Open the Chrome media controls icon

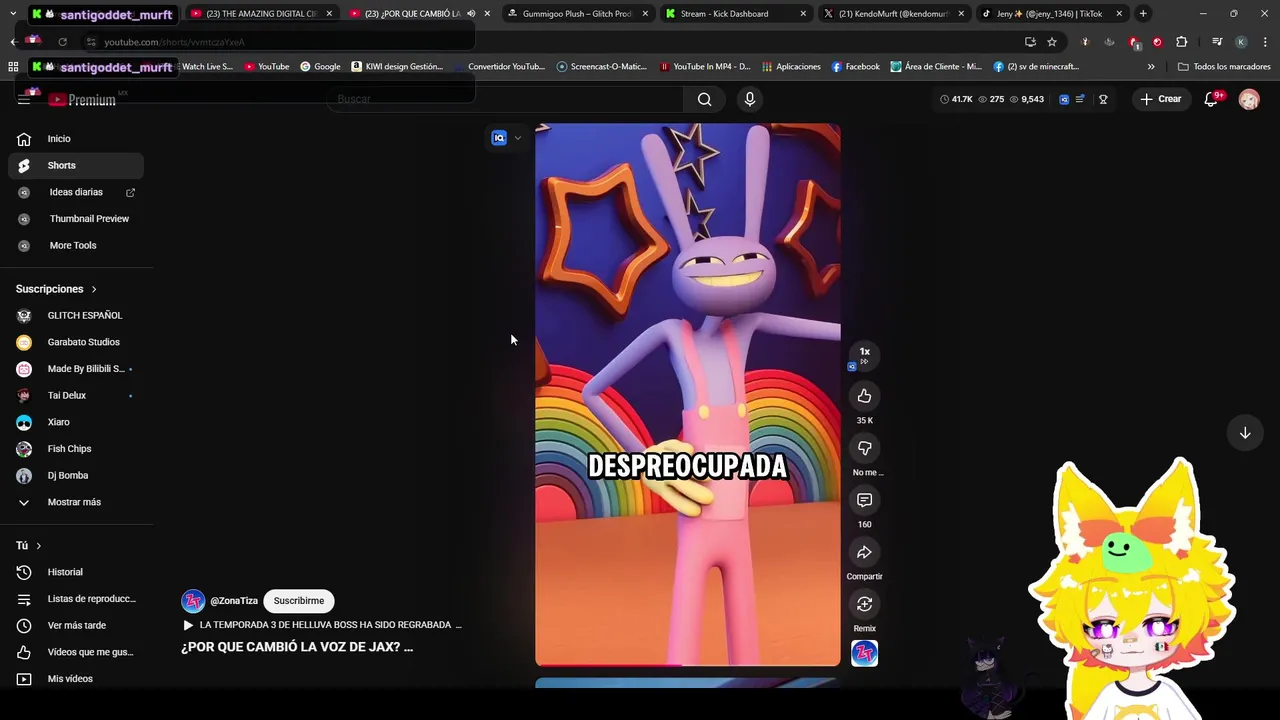pyautogui.click(x=1217, y=42)
